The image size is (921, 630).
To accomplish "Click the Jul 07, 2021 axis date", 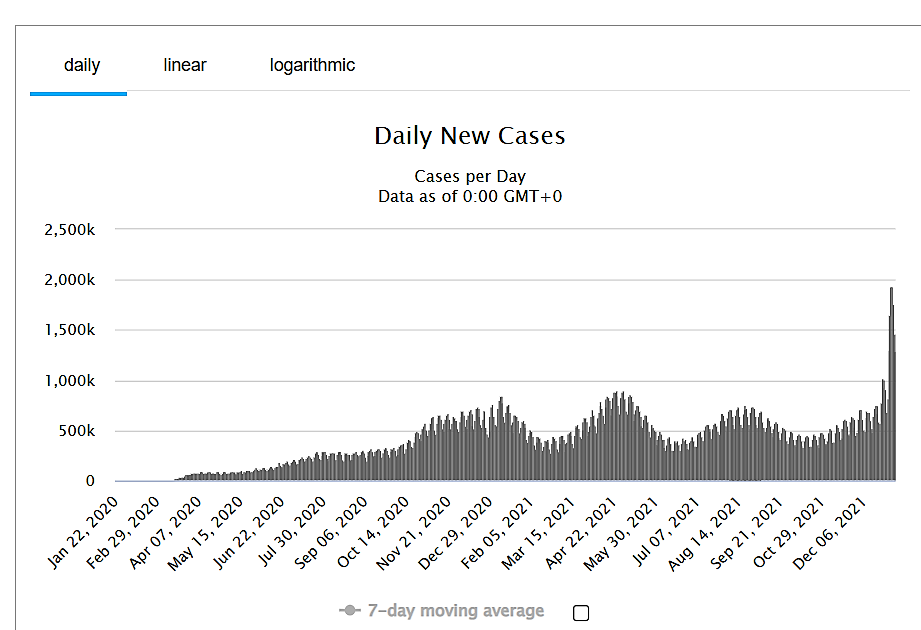I will click(x=666, y=532).
